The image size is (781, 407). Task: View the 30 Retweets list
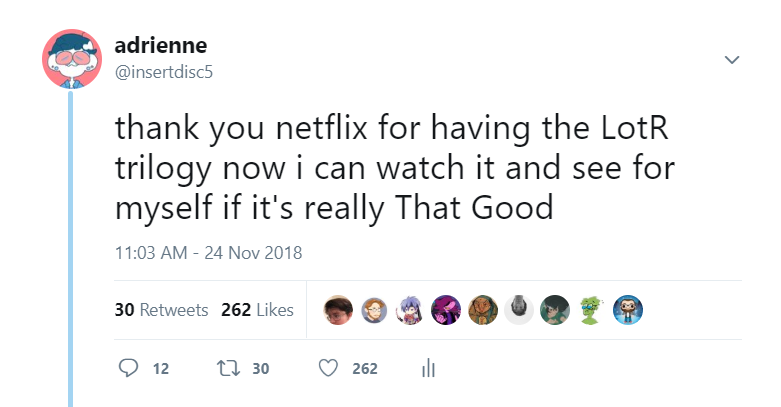[x=161, y=310]
